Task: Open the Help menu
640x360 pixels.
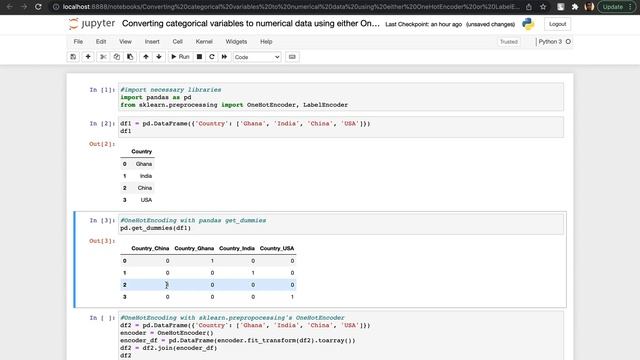Action: [266, 42]
